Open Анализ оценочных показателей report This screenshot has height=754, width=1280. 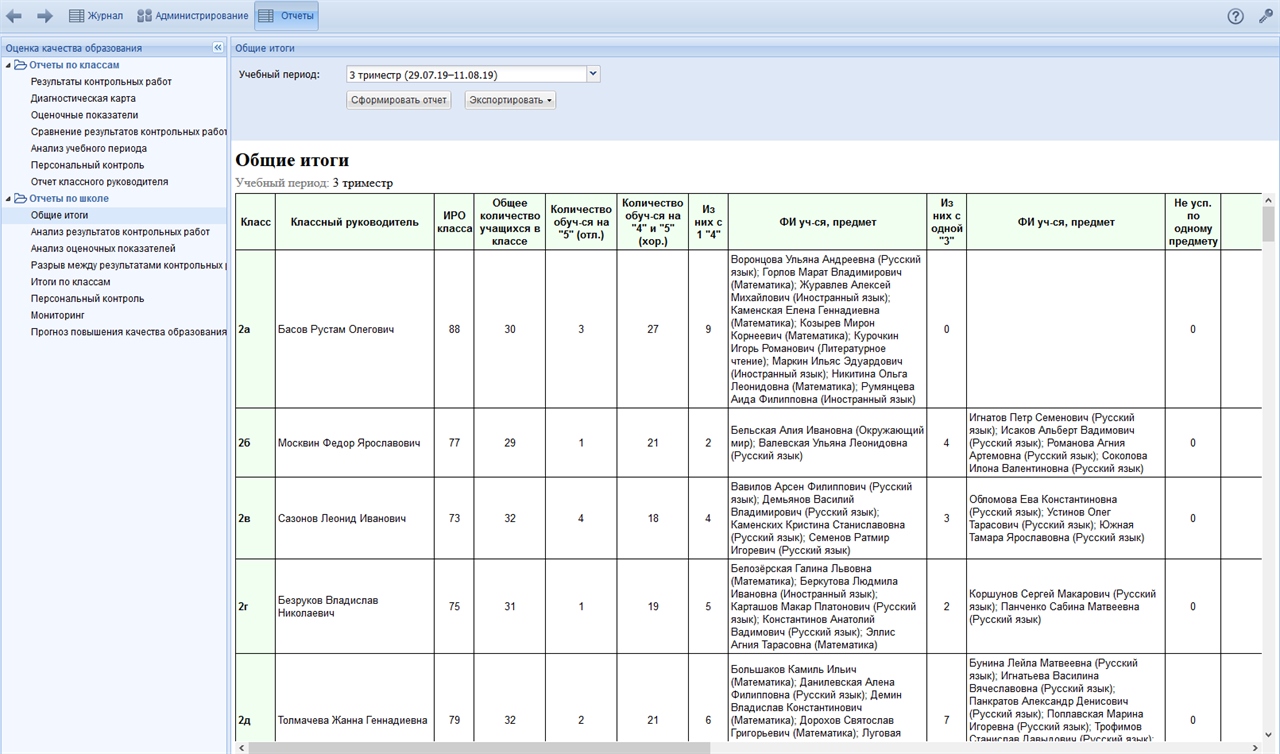click(x=103, y=248)
